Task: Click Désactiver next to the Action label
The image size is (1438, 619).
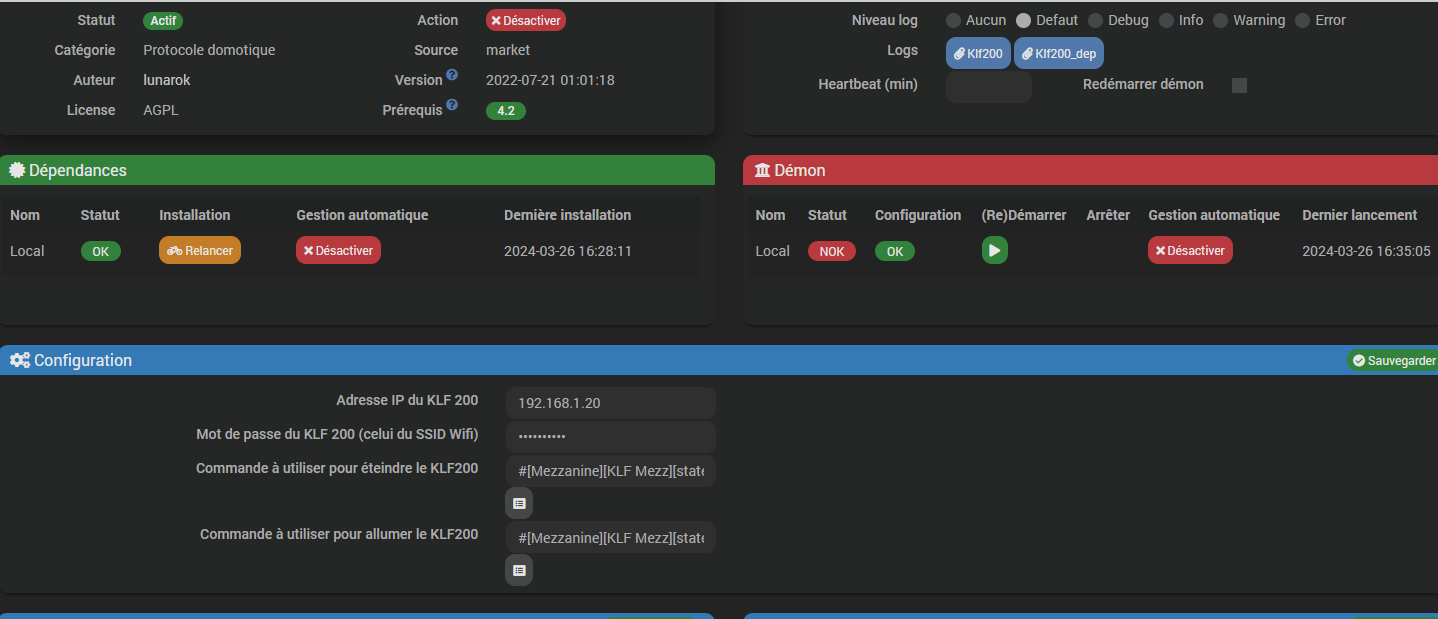Action: pos(526,20)
